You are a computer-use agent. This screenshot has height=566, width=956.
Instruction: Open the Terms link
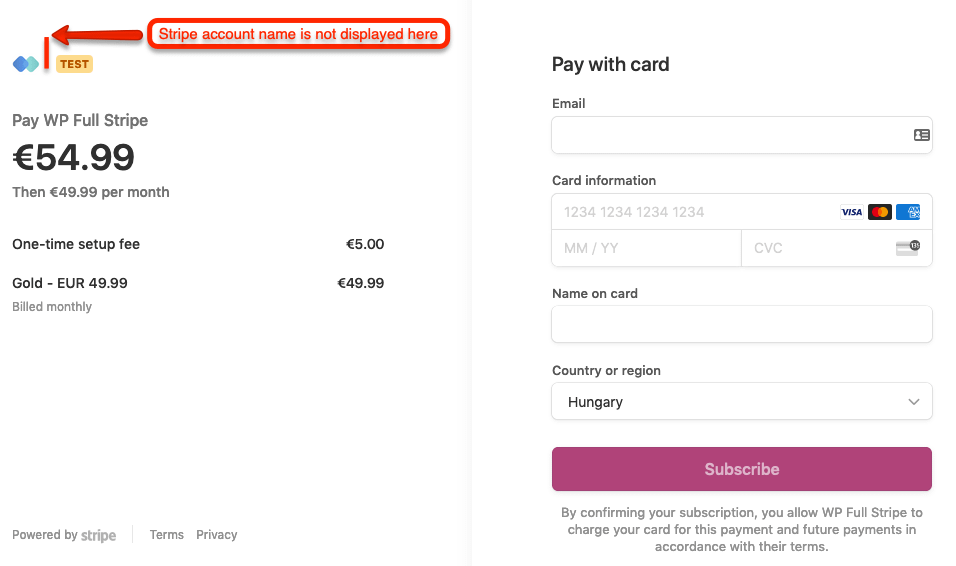point(167,535)
